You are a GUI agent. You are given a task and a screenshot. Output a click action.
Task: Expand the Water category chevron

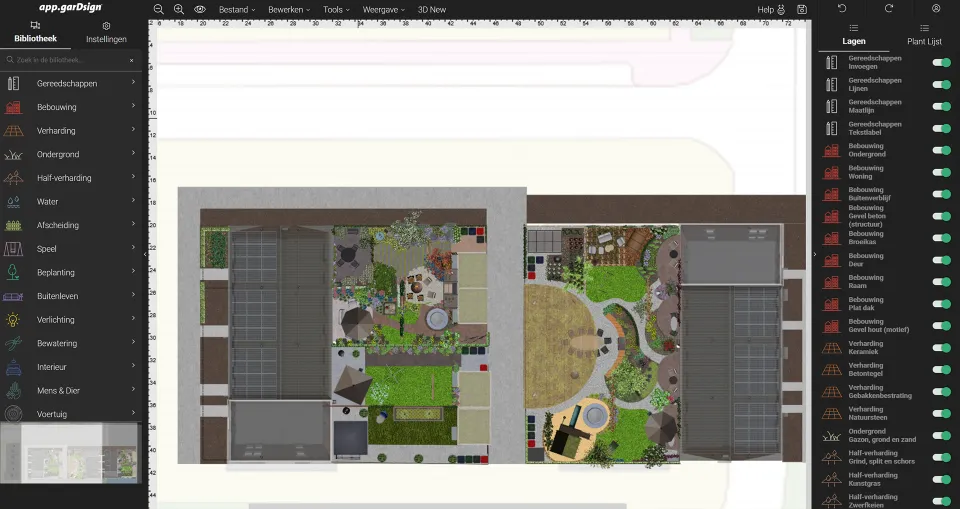(x=133, y=200)
